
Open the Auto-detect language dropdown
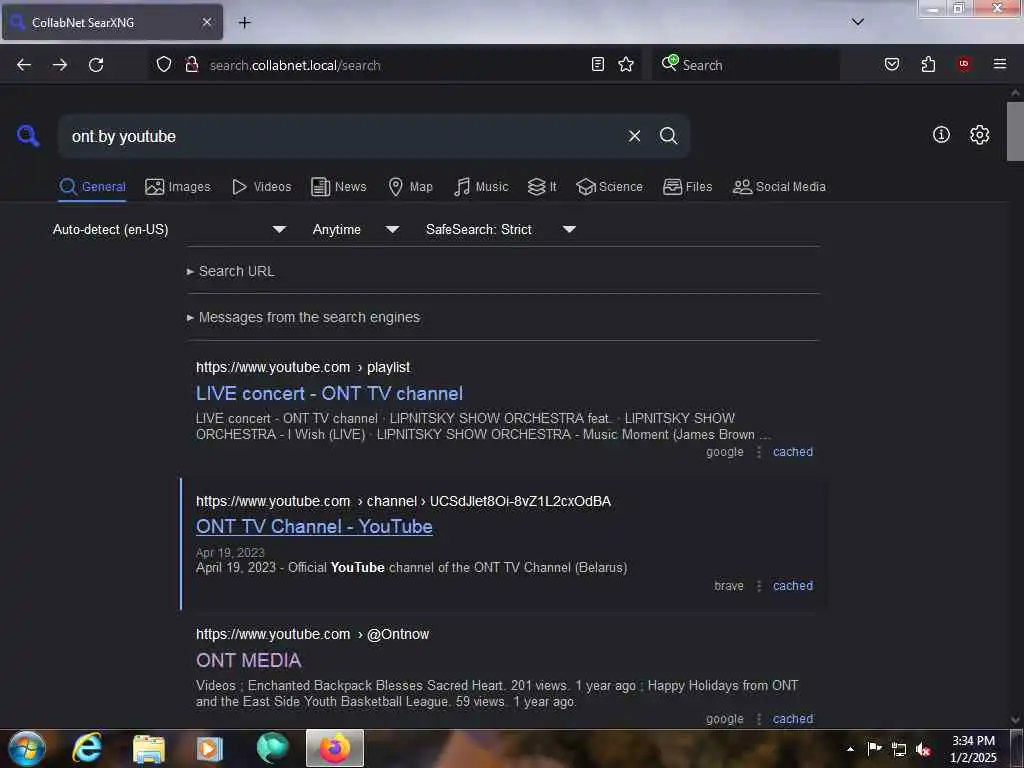[x=169, y=229]
